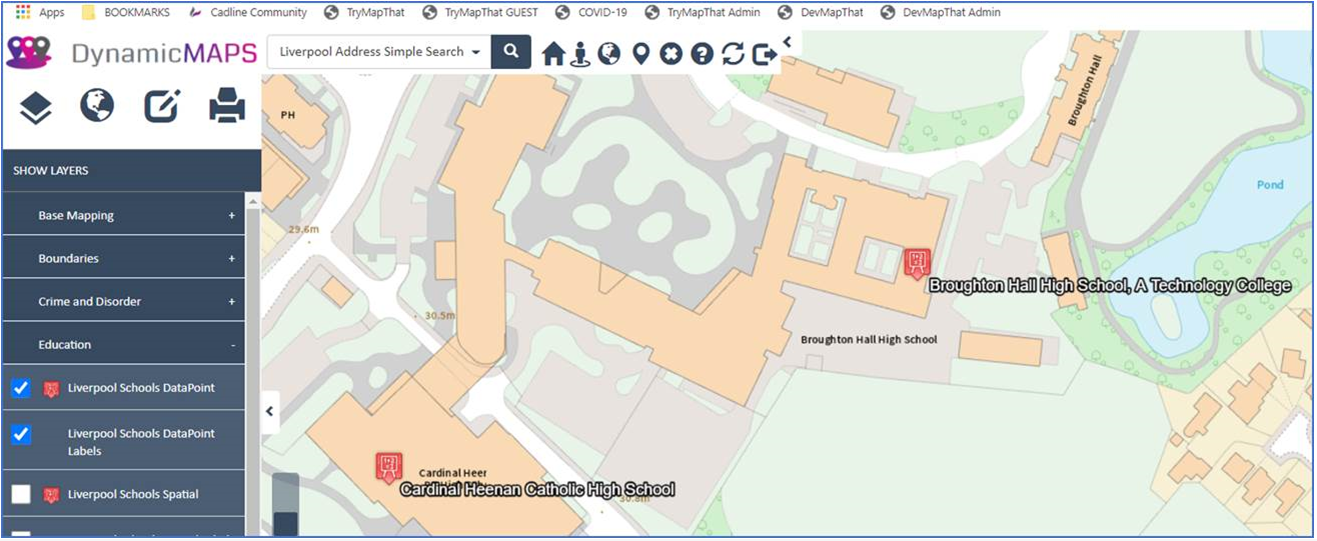Click Liverpool Schools Spatial legend icon

(51, 495)
